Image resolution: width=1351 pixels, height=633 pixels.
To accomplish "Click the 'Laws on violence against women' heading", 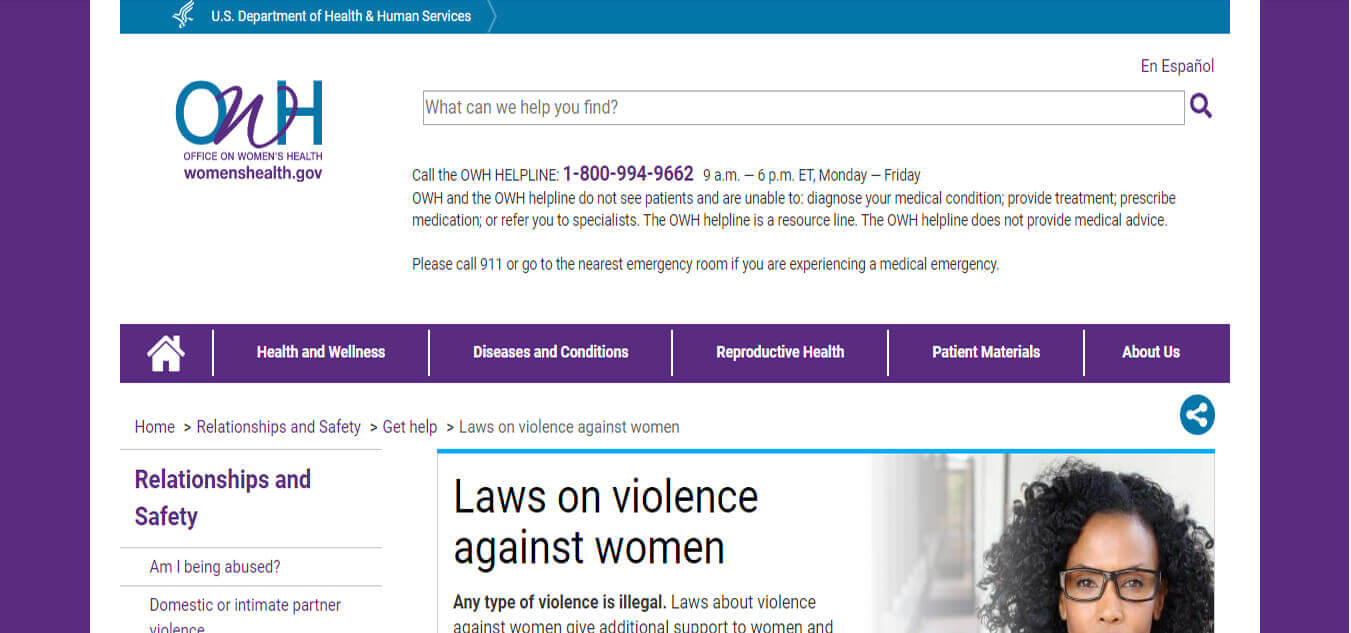I will click(606, 522).
